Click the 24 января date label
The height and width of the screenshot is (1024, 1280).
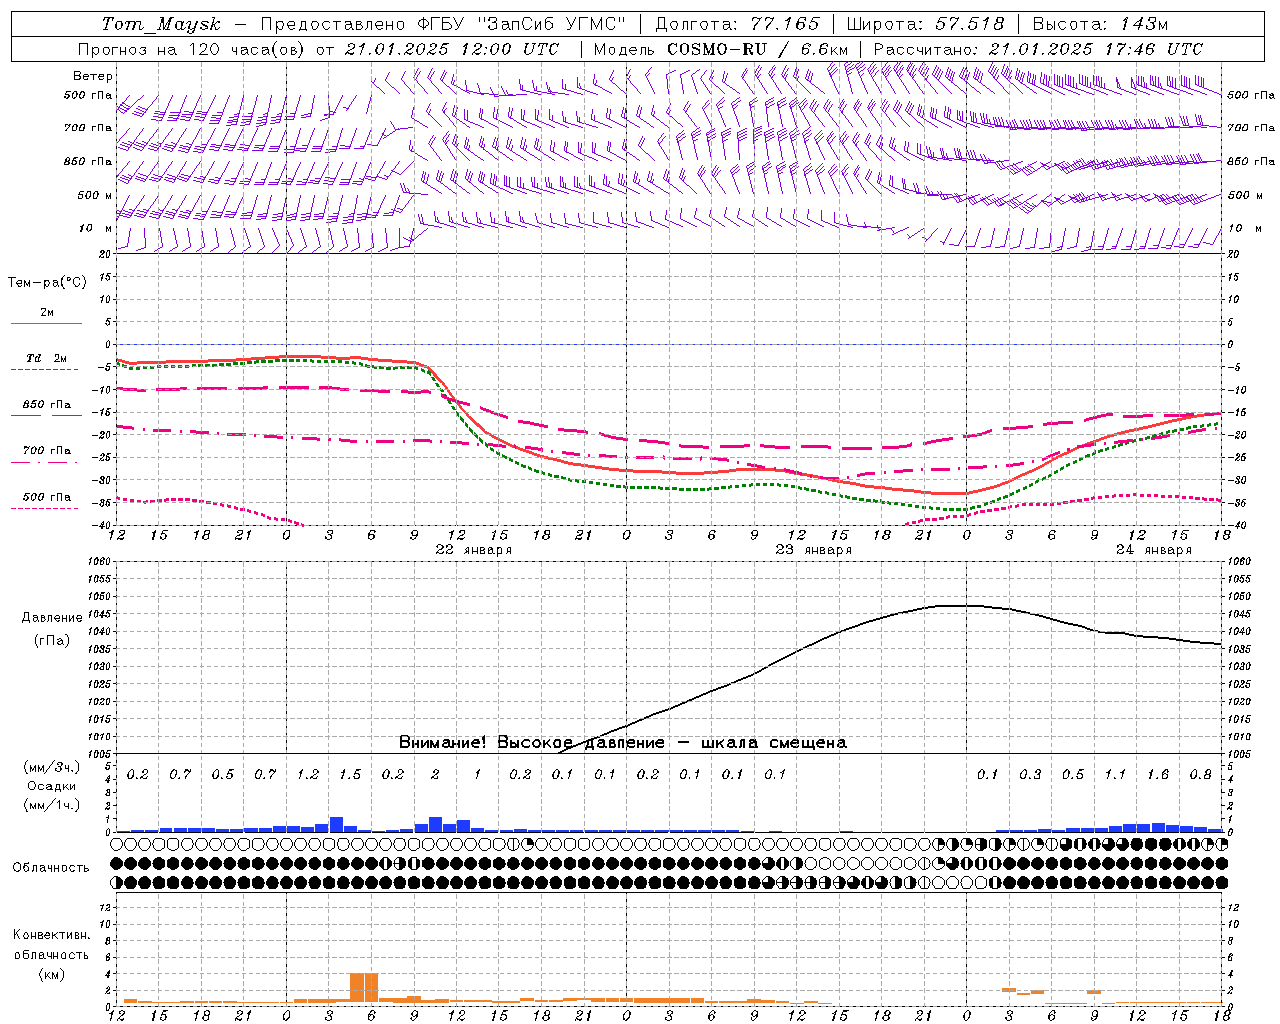pos(1153,550)
